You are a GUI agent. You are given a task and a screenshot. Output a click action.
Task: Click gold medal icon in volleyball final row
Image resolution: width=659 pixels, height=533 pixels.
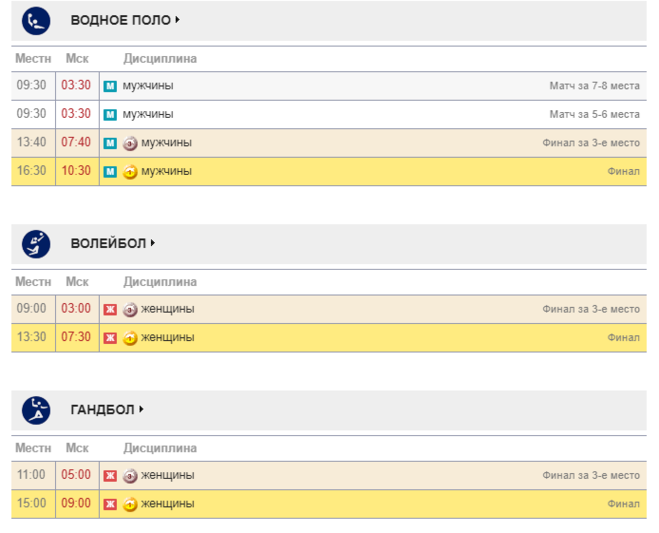pyautogui.click(x=130, y=338)
